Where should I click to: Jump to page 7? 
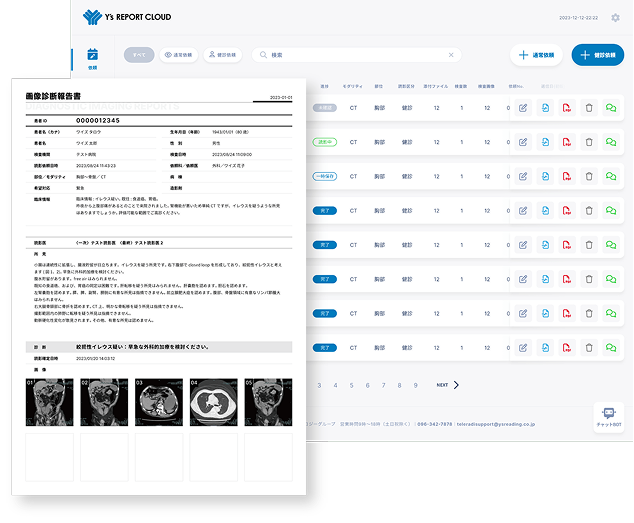point(383,385)
